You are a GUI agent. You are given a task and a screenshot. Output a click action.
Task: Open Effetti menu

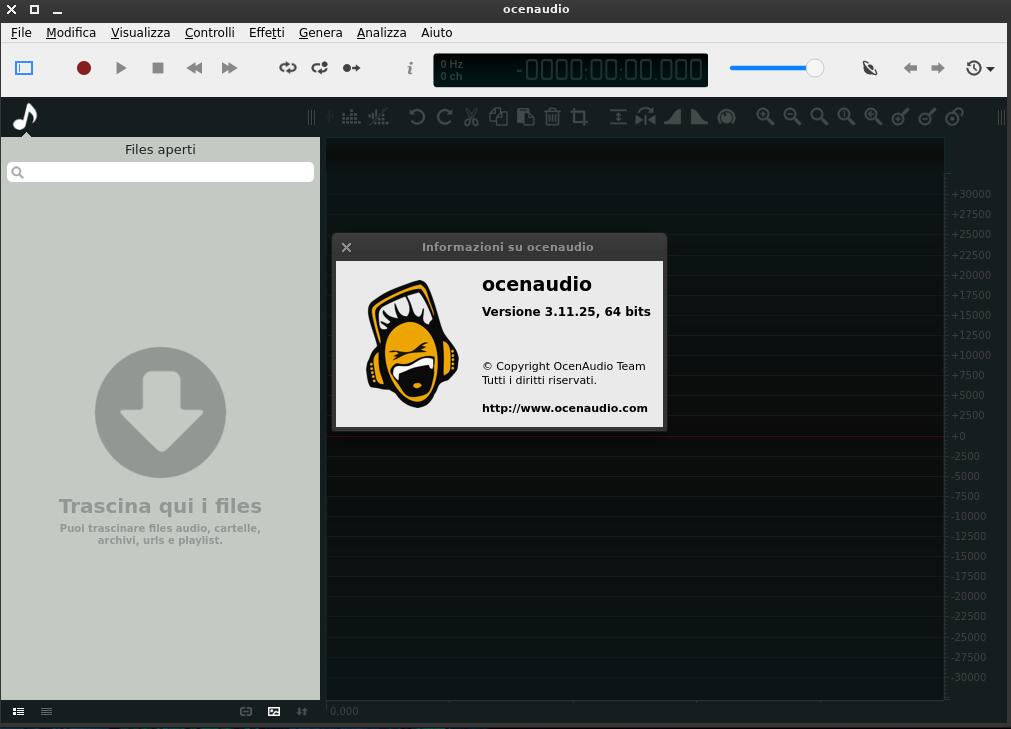[x=267, y=32]
